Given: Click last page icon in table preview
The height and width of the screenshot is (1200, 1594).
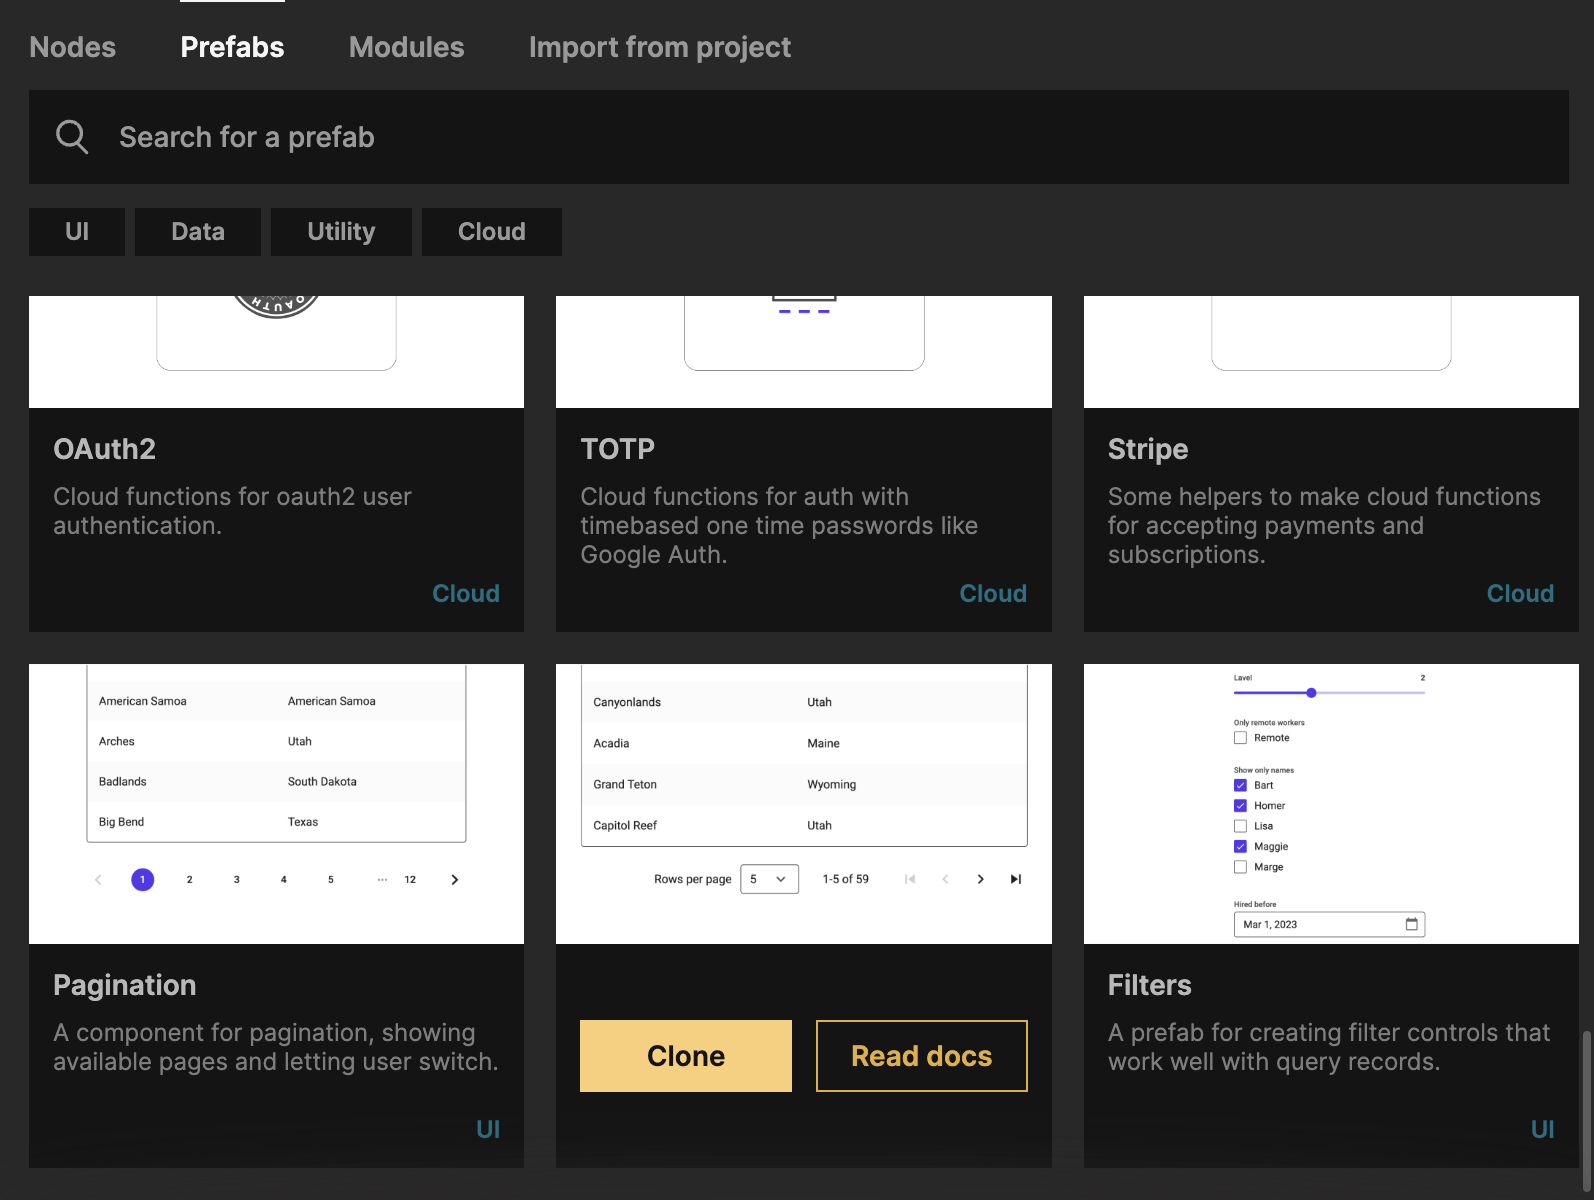Looking at the screenshot, I should point(1016,879).
